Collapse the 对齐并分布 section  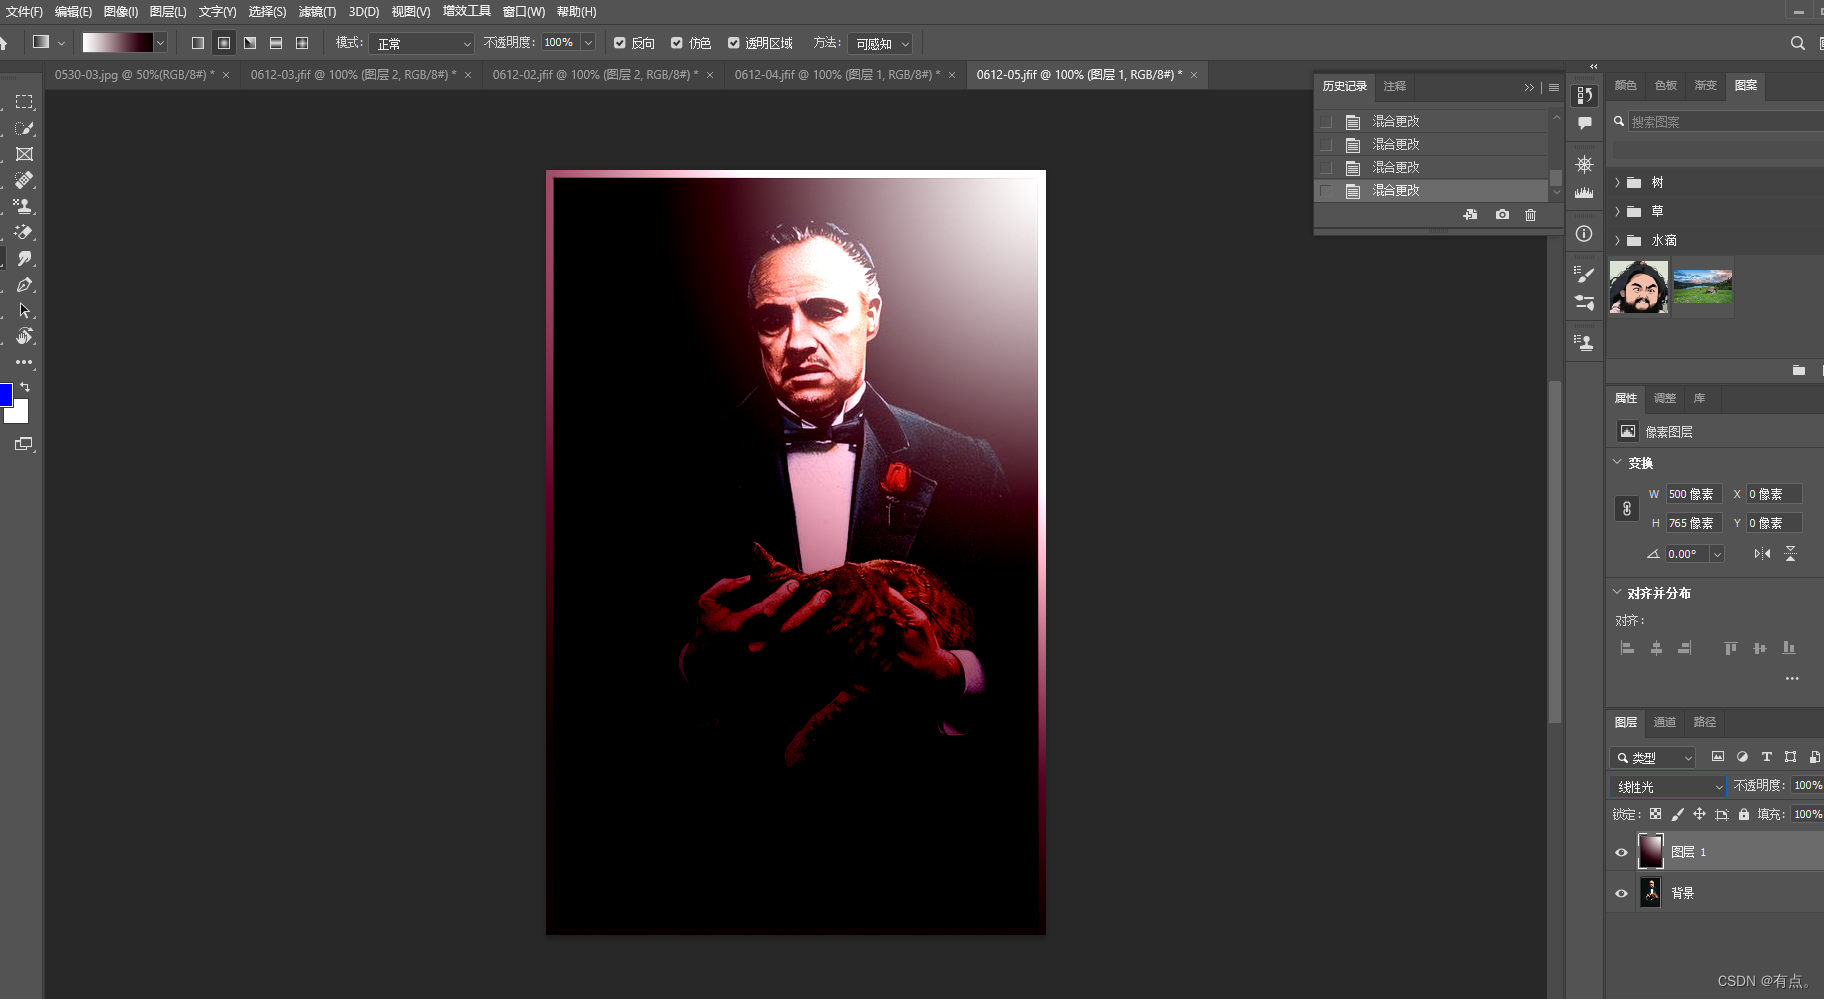pos(1617,592)
